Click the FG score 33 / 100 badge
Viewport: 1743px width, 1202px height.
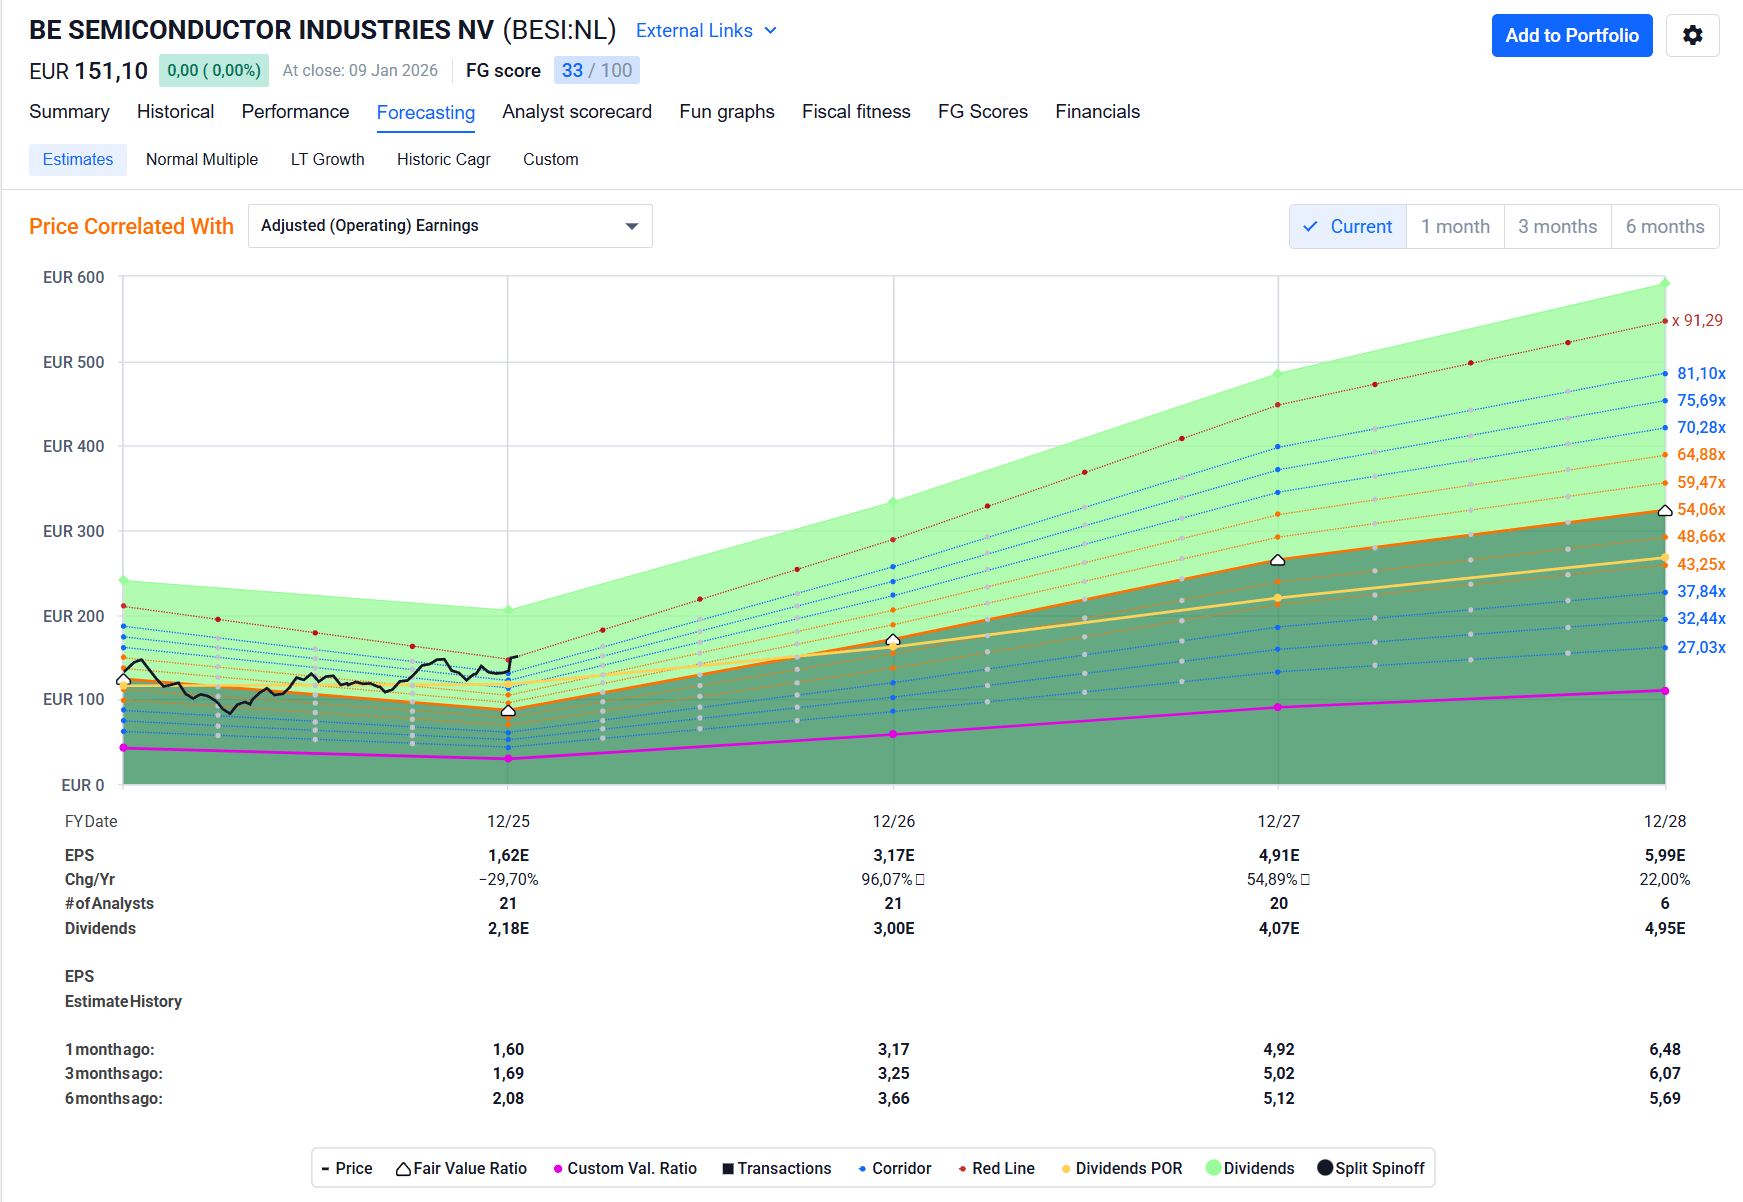pyautogui.click(x=596, y=71)
